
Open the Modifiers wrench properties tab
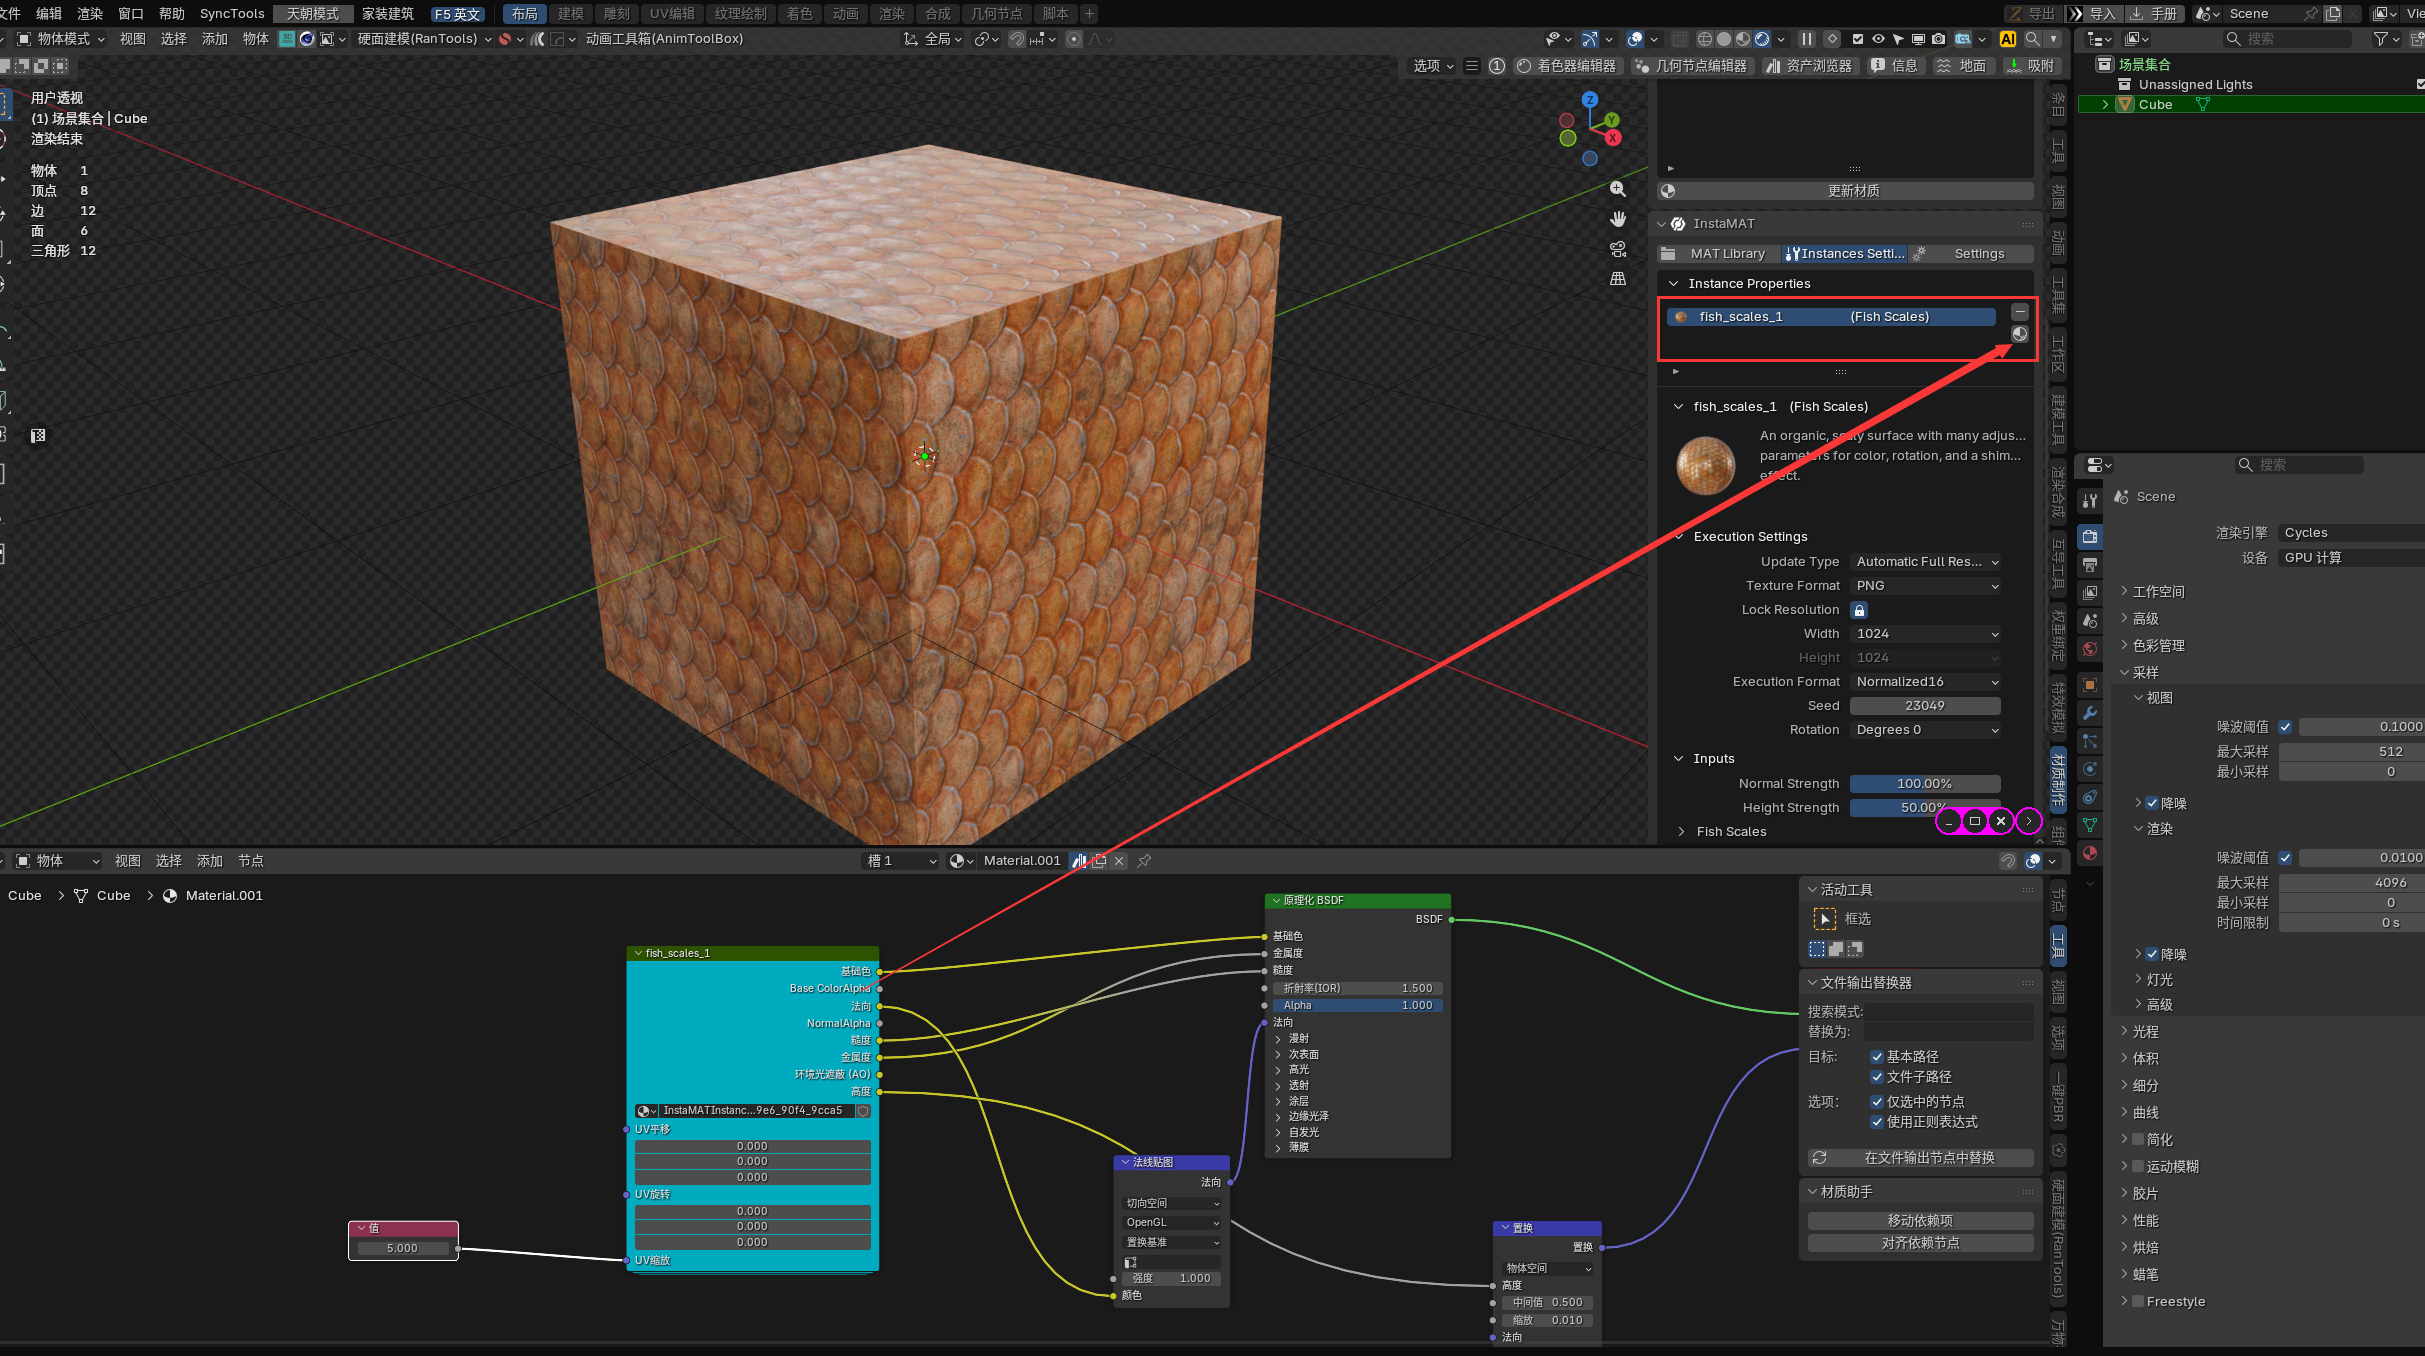2090,713
